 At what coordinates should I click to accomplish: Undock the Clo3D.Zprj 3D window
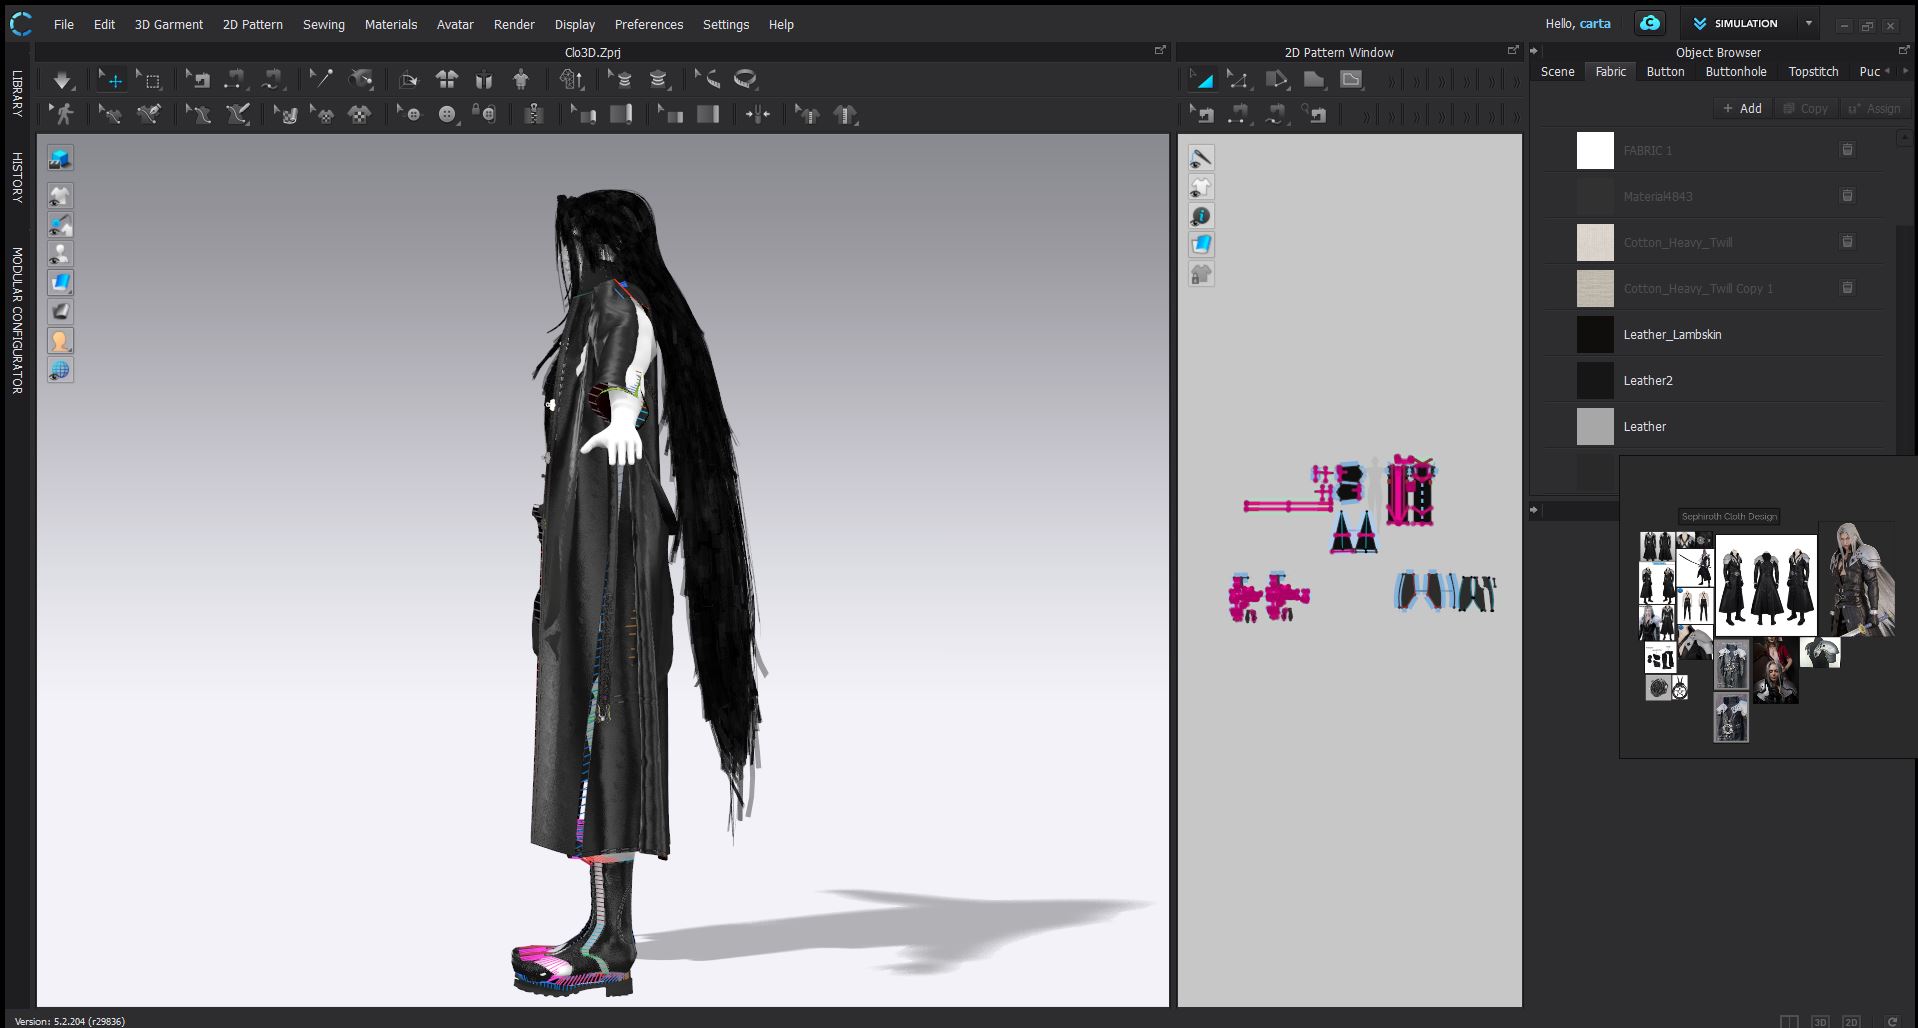click(1160, 50)
